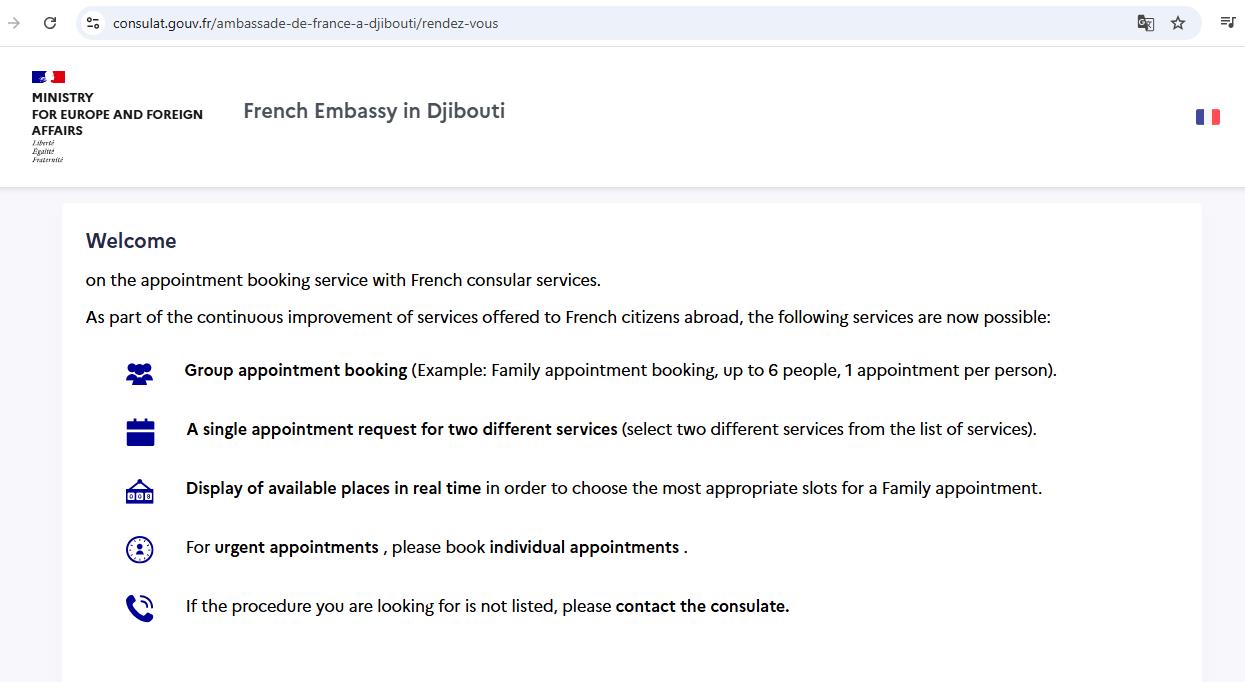Select the group appointment people icon
Image resolution: width=1245 pixels, height=682 pixels.
click(x=139, y=371)
